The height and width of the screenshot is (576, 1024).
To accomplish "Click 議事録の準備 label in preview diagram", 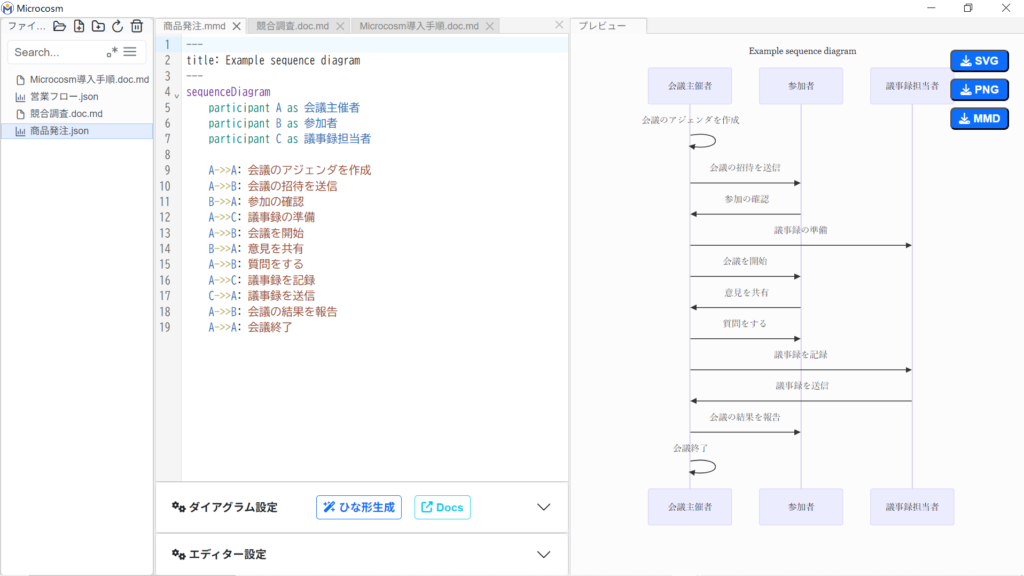I will click(801, 230).
